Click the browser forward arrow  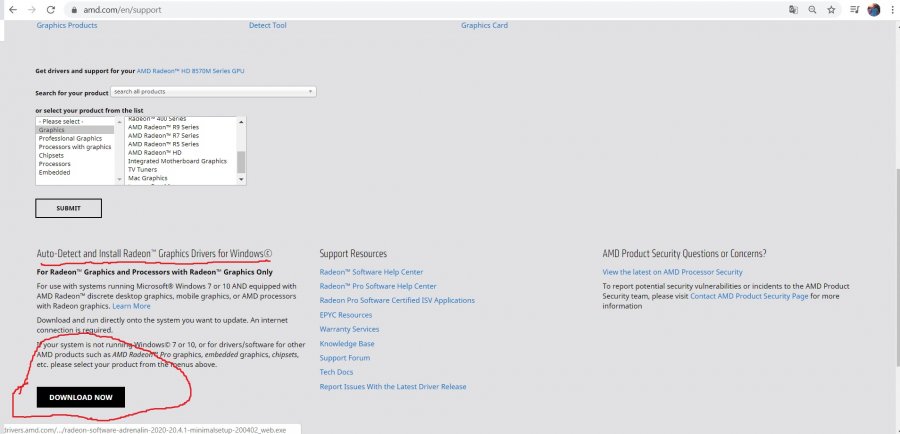[x=32, y=10]
